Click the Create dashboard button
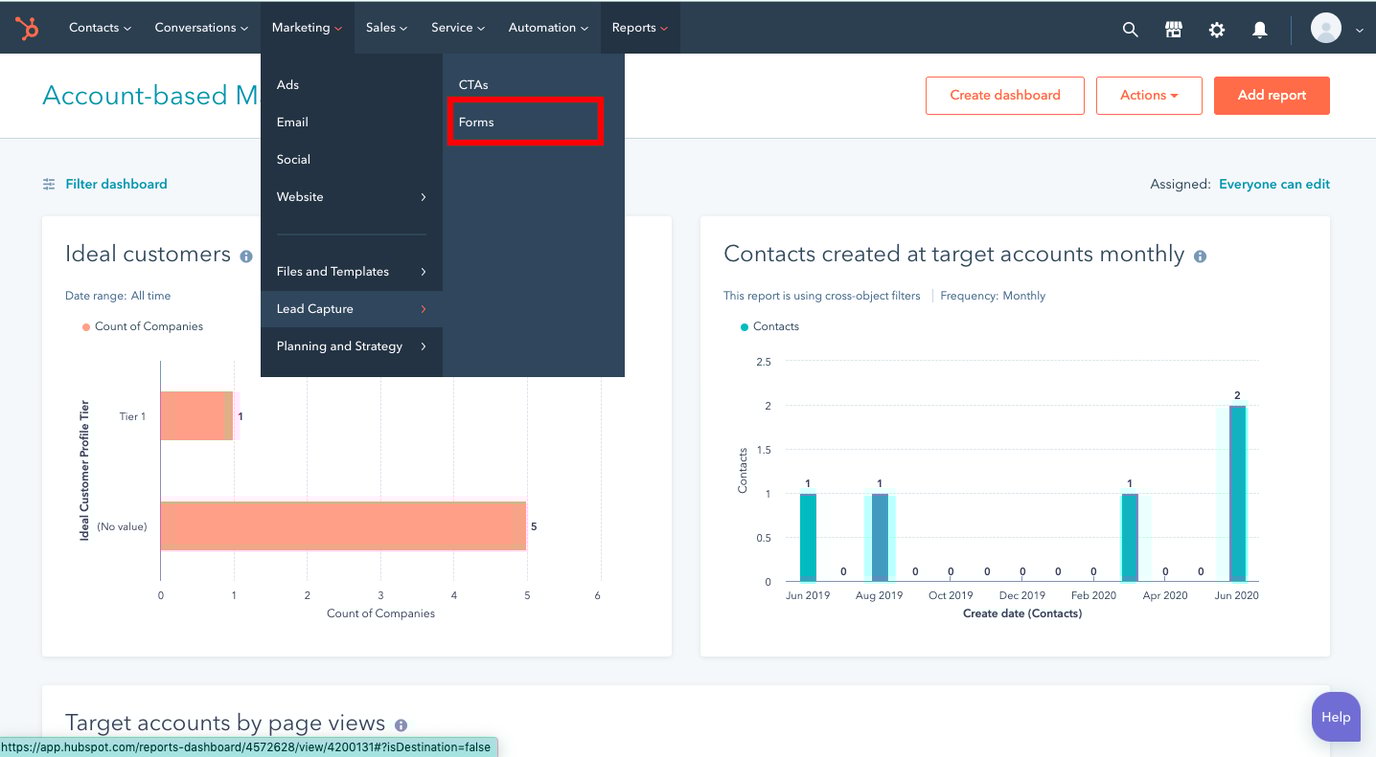 [x=1004, y=95]
